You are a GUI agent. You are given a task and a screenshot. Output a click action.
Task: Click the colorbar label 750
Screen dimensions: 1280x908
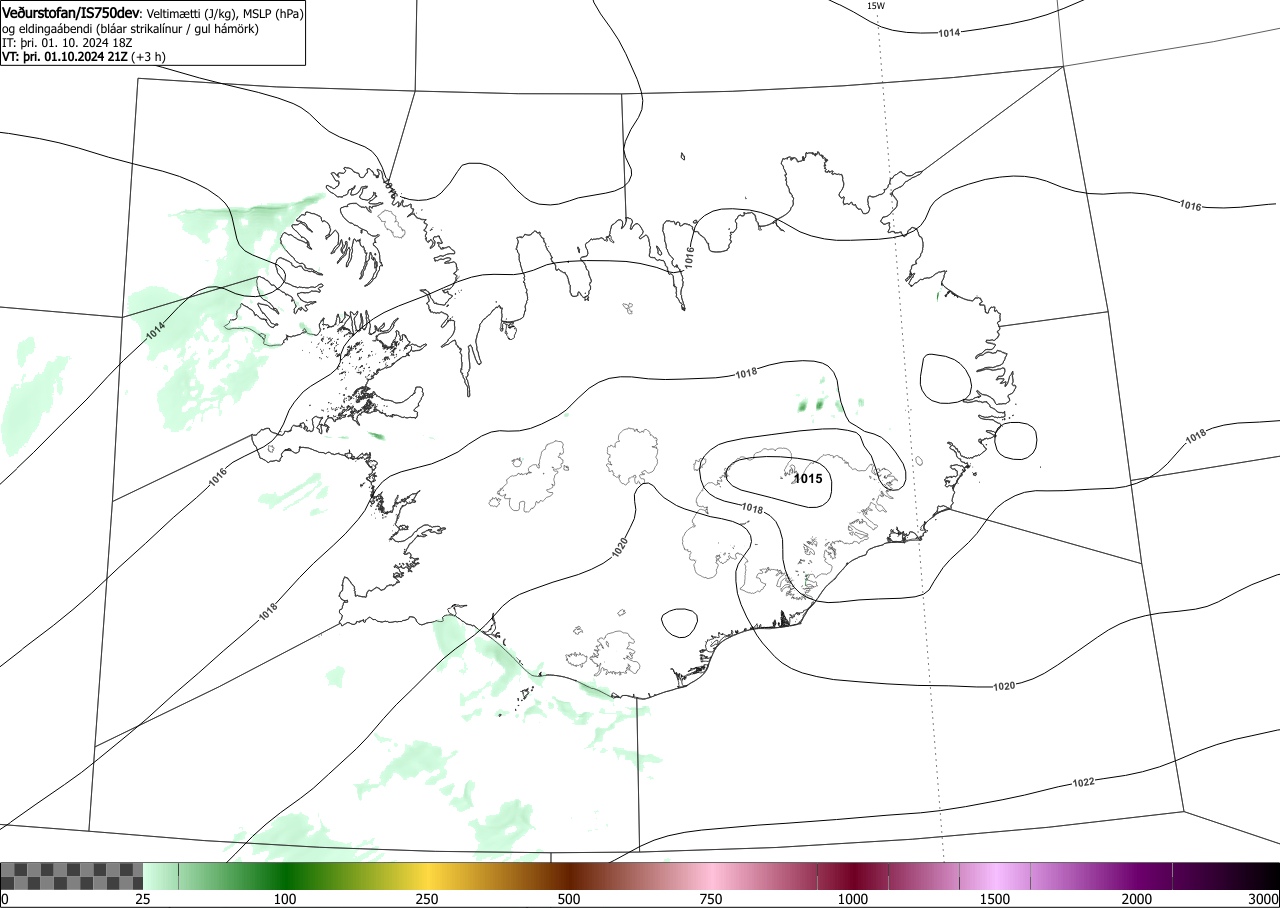point(711,900)
